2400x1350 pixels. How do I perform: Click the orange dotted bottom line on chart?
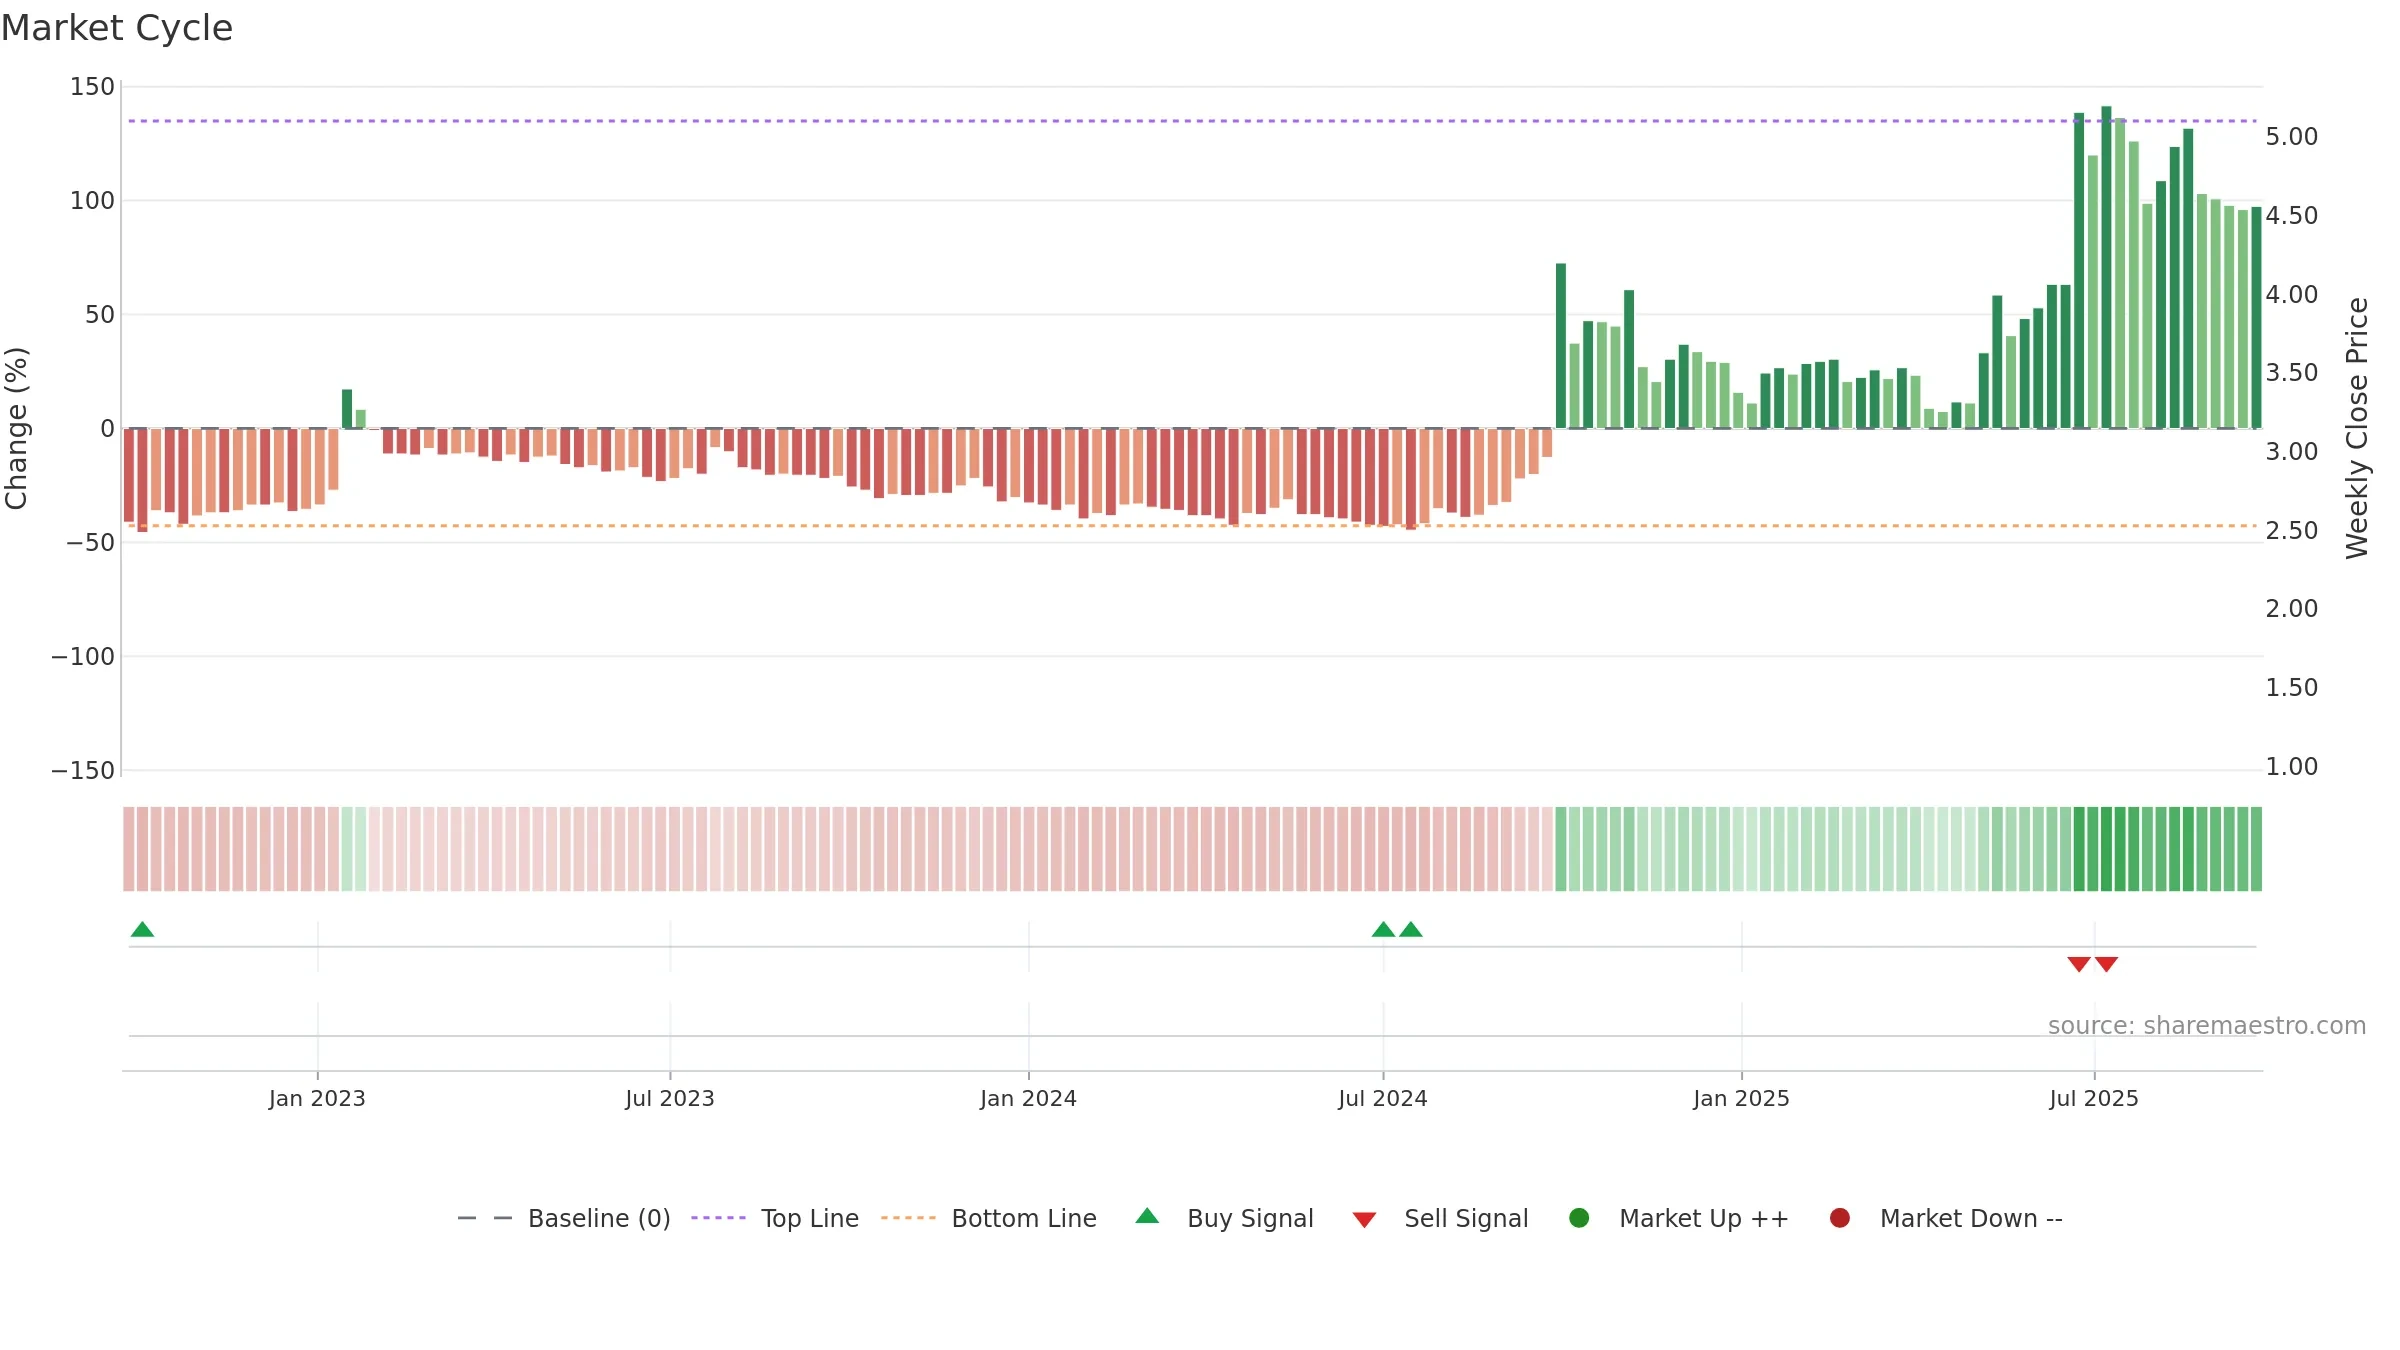click(x=1192, y=525)
